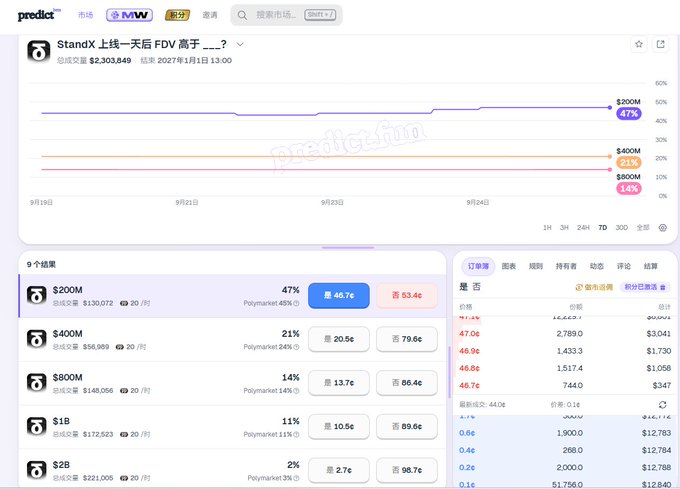Click the 46.7¢ ask price row
This screenshot has width=680, height=489.
(565, 385)
